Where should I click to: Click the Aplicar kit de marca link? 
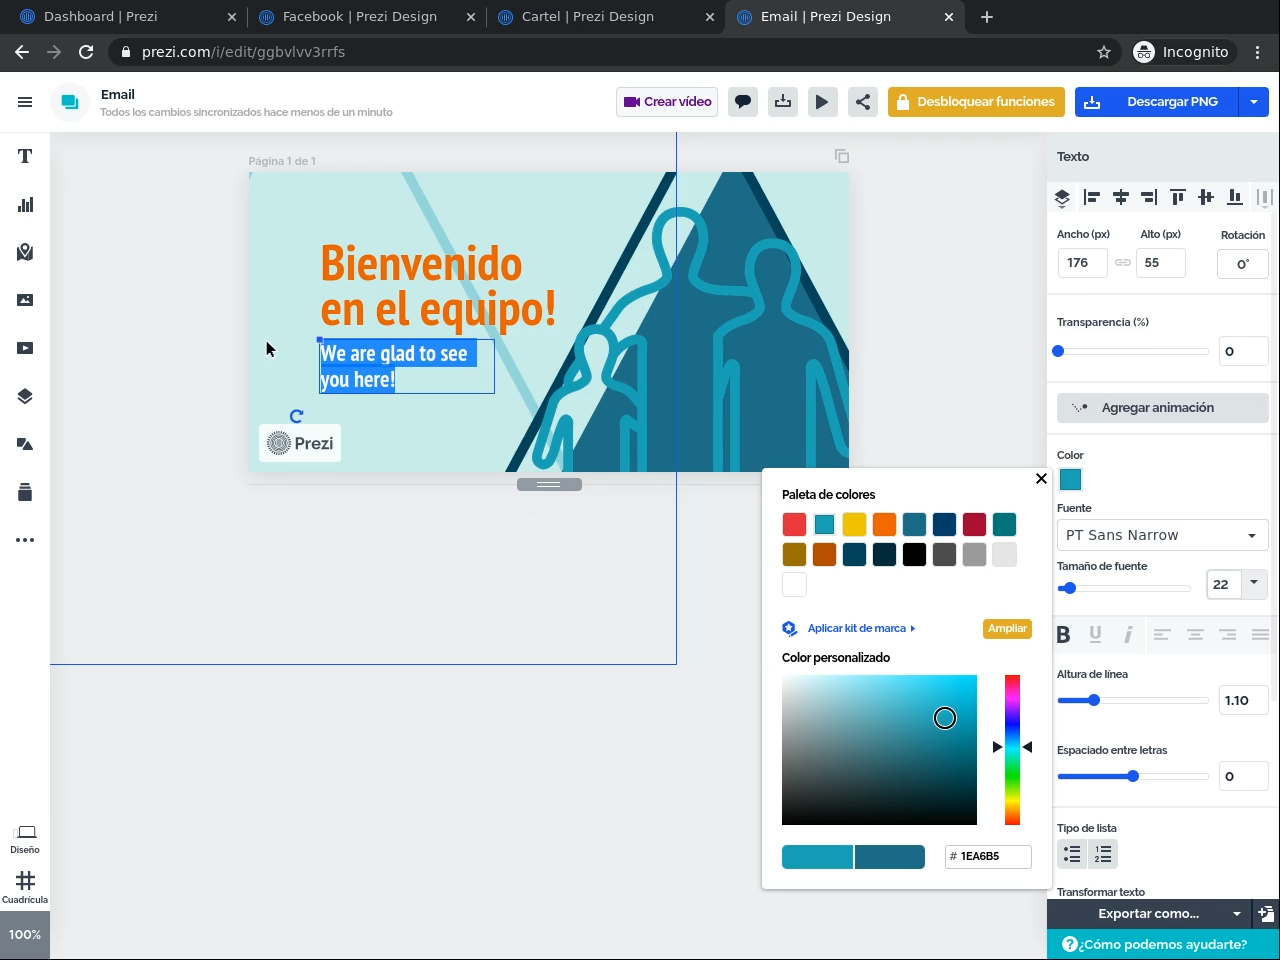[x=857, y=629]
